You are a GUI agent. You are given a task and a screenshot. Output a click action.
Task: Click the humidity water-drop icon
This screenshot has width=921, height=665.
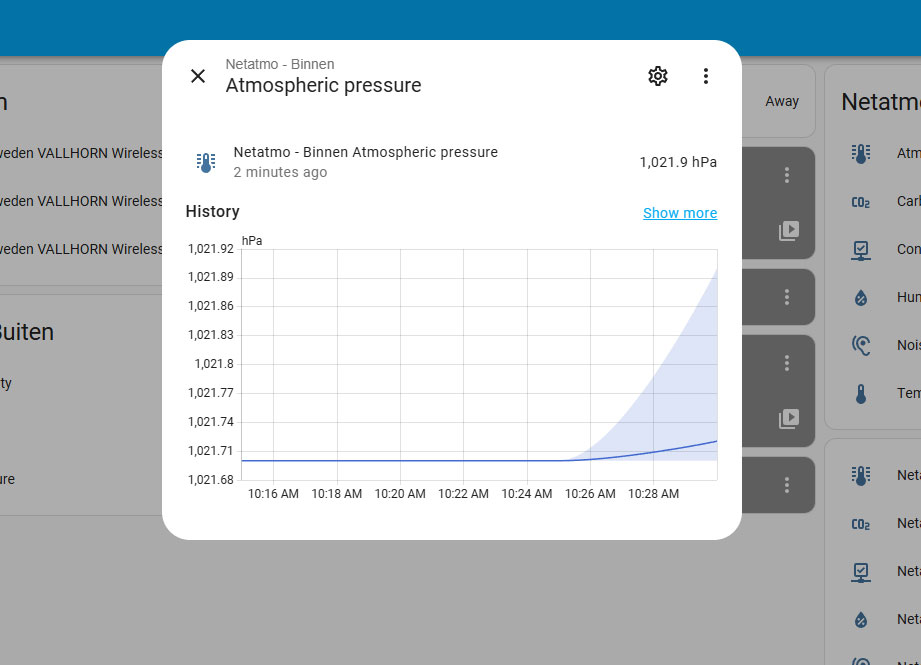(861, 298)
